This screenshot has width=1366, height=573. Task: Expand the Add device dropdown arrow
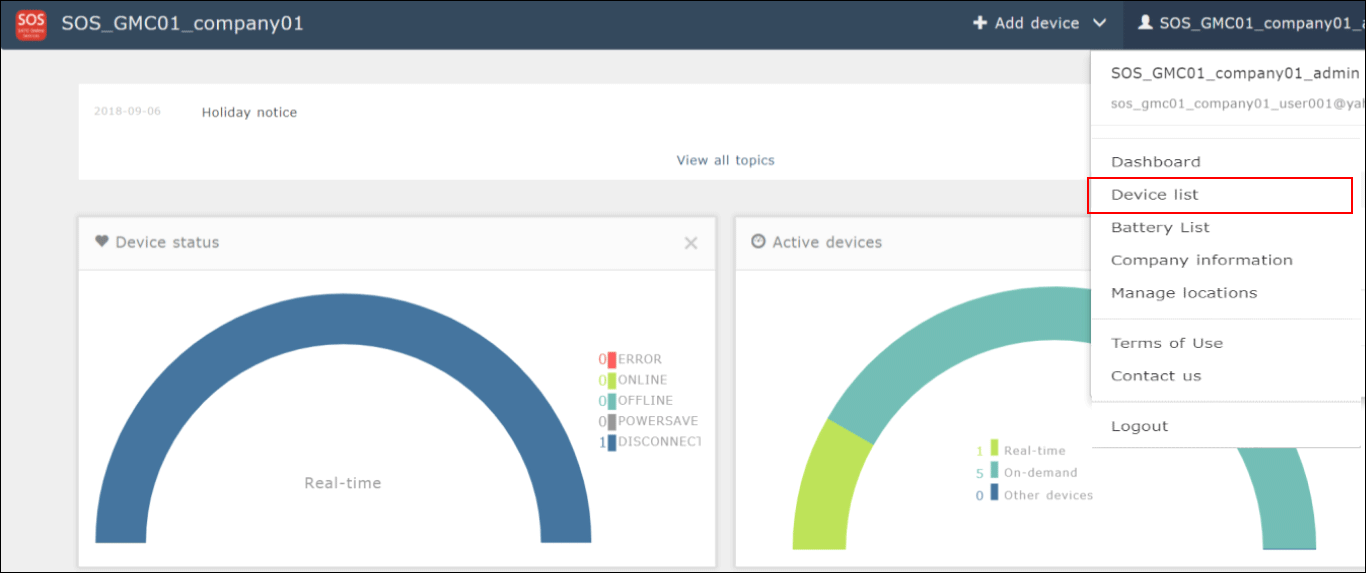1100,24
